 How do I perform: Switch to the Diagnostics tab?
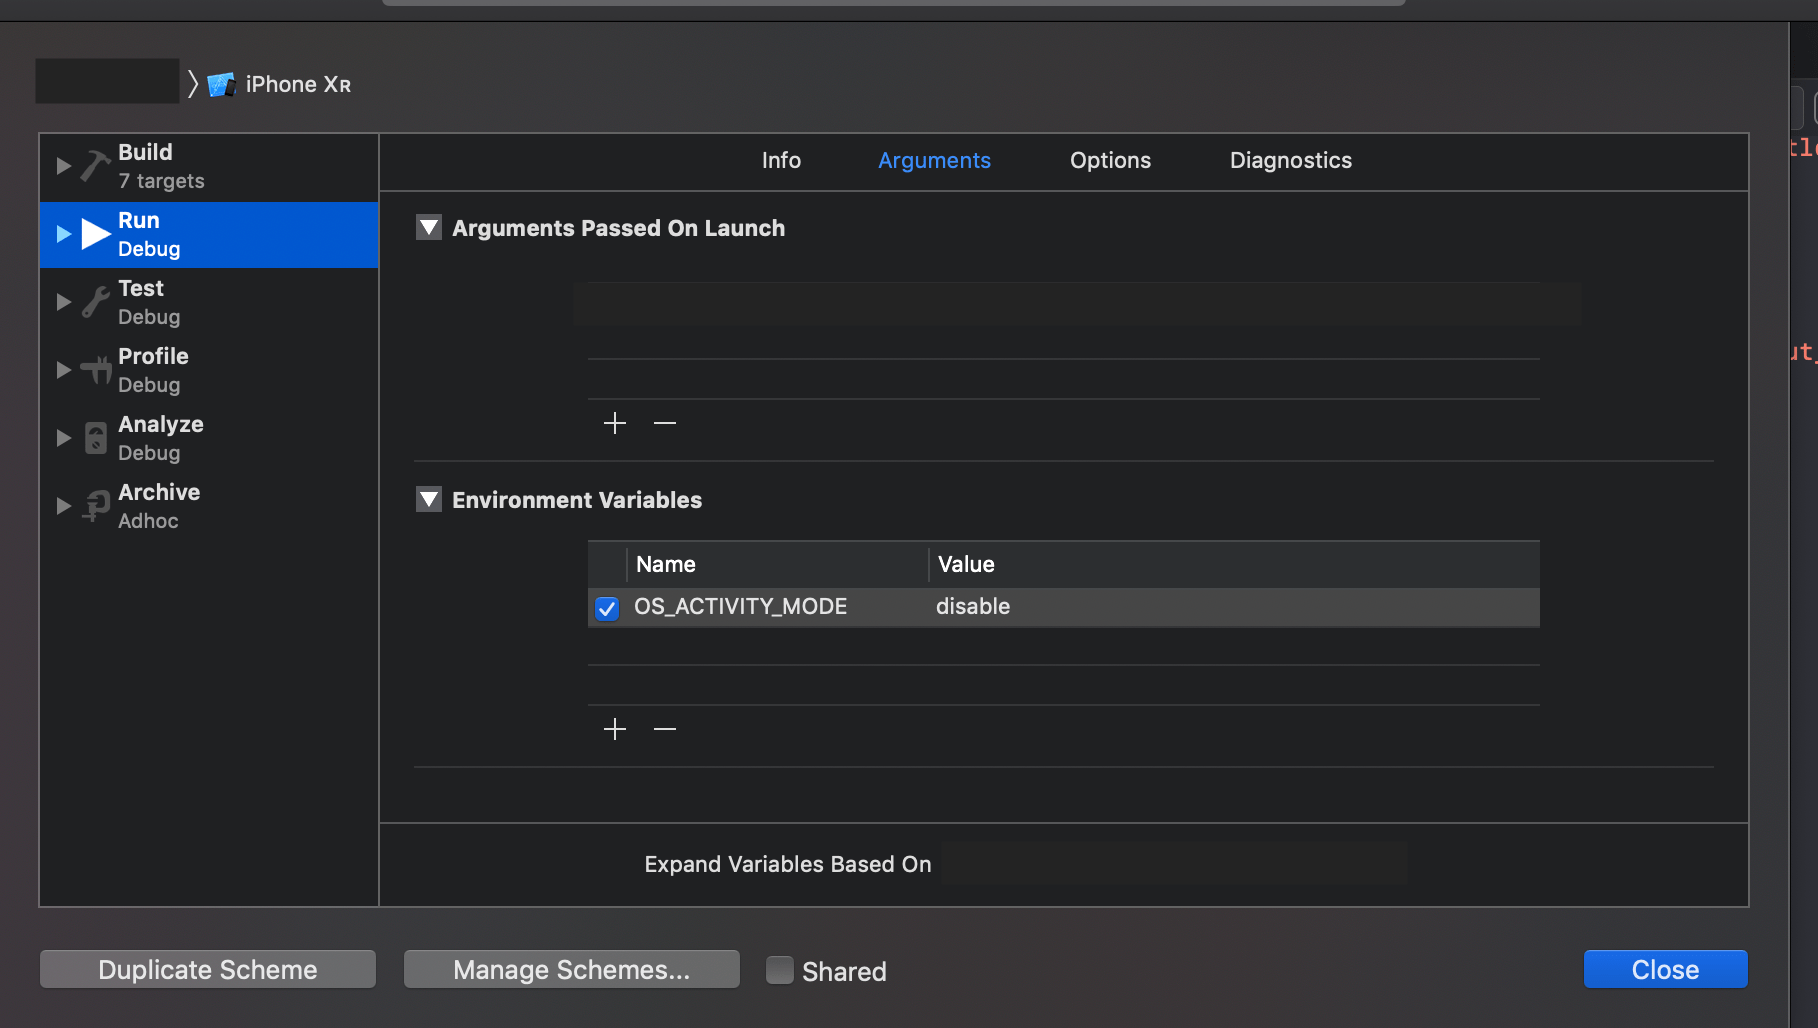pyautogui.click(x=1289, y=160)
